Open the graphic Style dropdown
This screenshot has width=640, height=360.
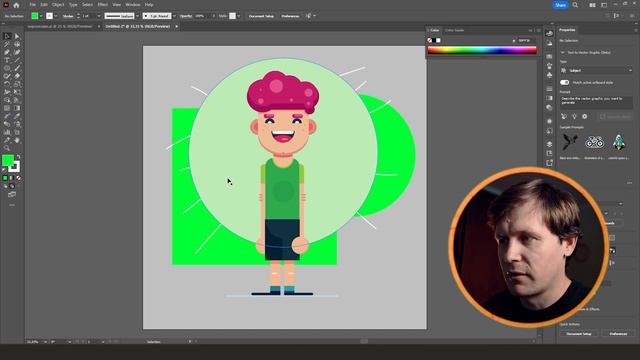click(238, 16)
